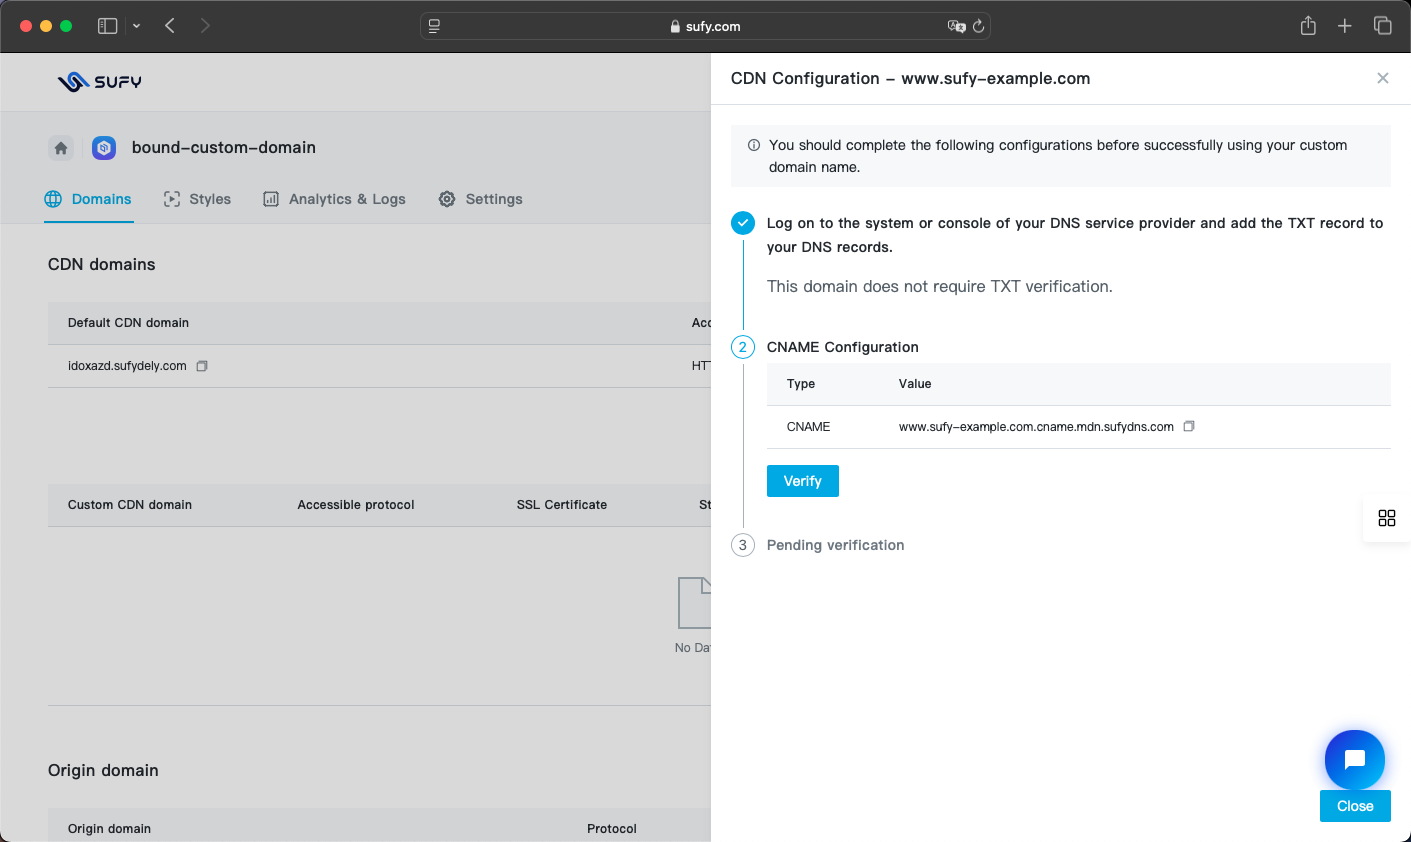Select step 3 Pending verification circle
Viewport: 1411px width, 842px height.
tap(743, 545)
